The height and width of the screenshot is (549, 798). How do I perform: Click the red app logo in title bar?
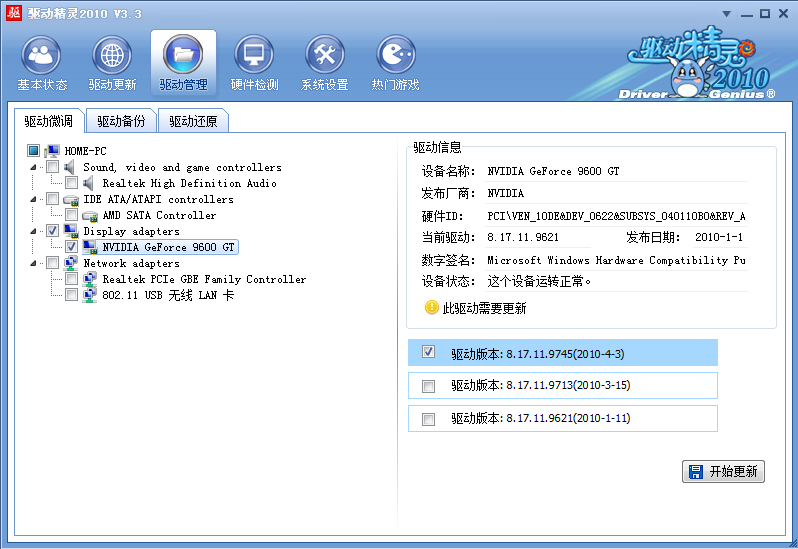[x=13, y=13]
